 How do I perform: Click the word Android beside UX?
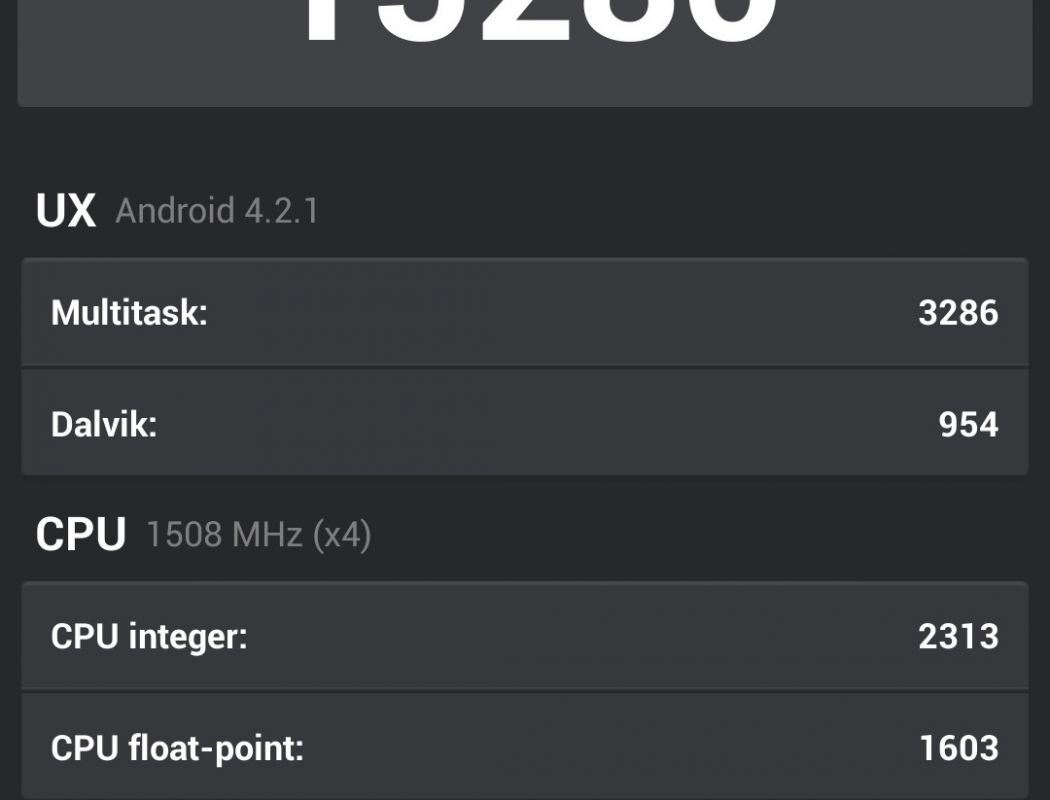[x=174, y=211]
